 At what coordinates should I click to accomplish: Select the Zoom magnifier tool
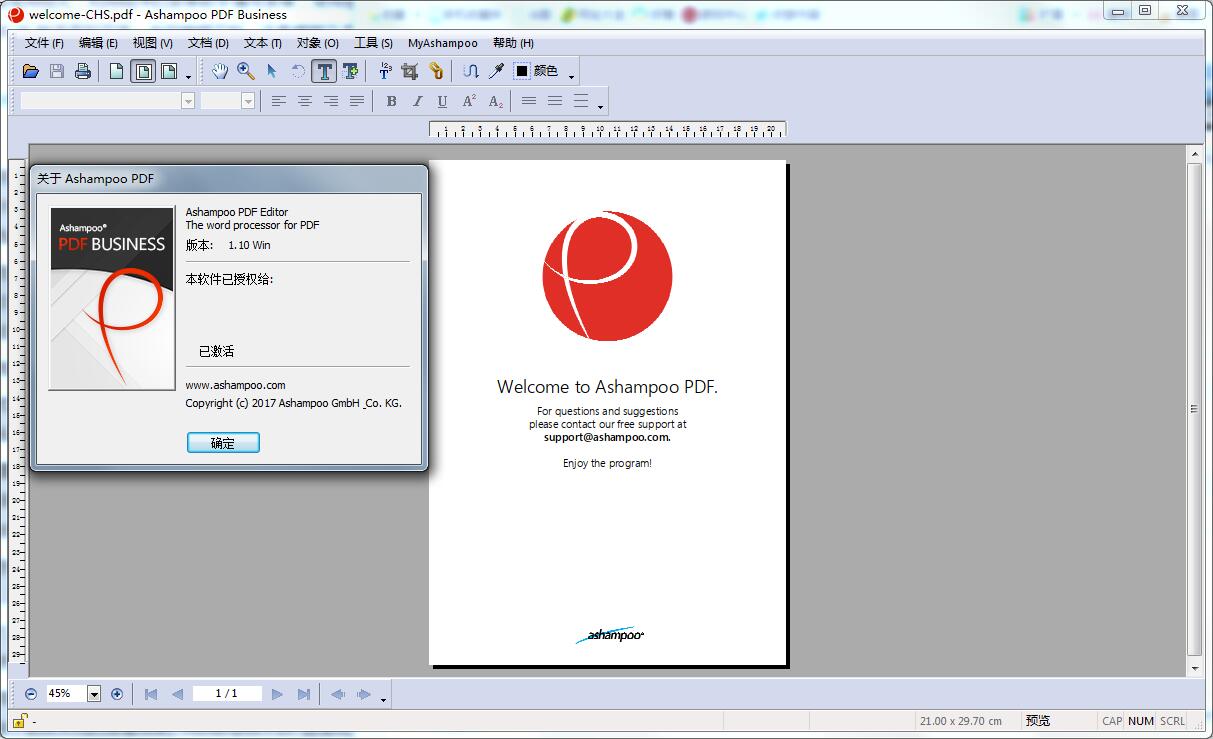246,71
